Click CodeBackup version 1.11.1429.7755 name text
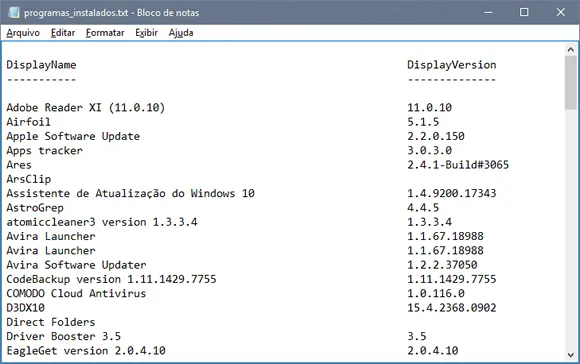Image resolution: width=580 pixels, height=364 pixels. pyautogui.click(x=111, y=279)
